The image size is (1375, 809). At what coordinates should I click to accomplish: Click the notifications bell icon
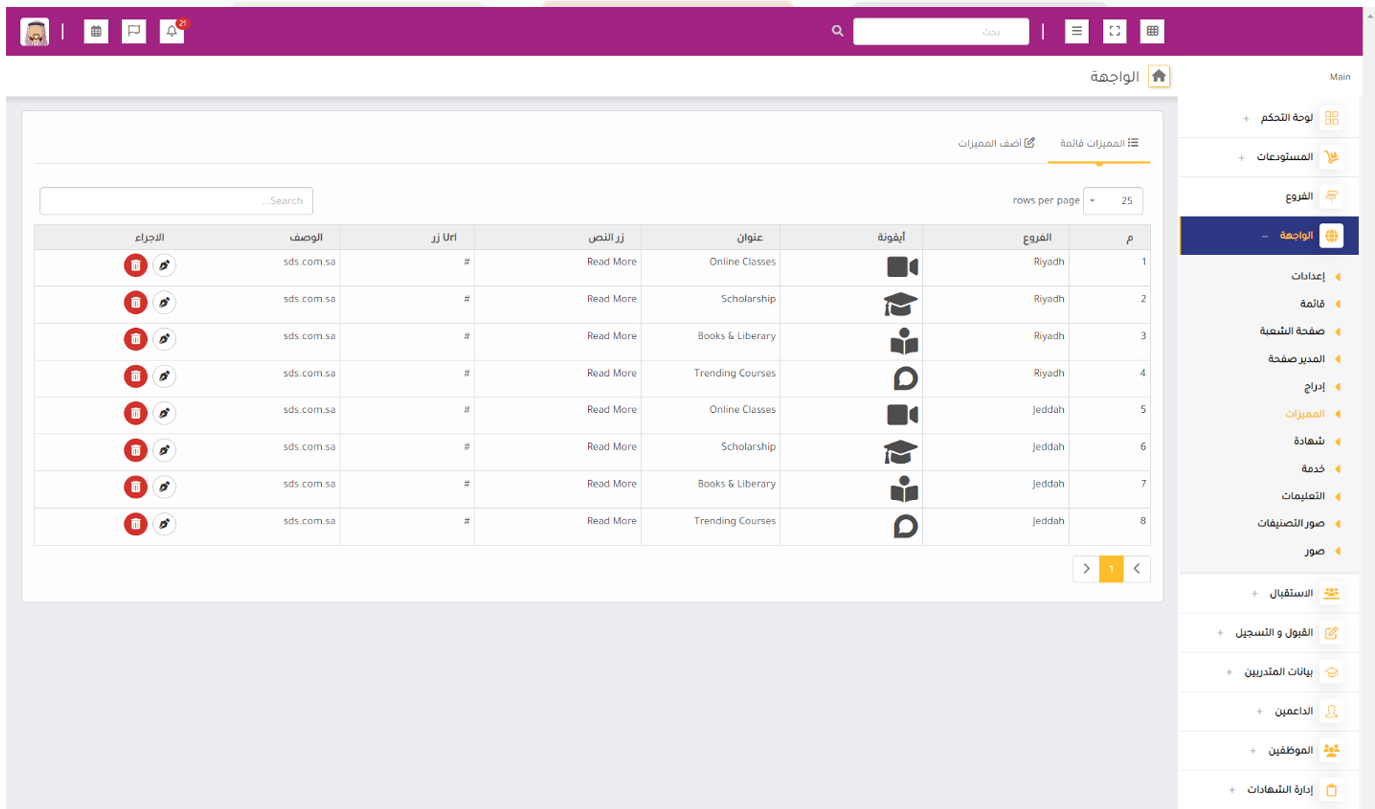point(172,31)
